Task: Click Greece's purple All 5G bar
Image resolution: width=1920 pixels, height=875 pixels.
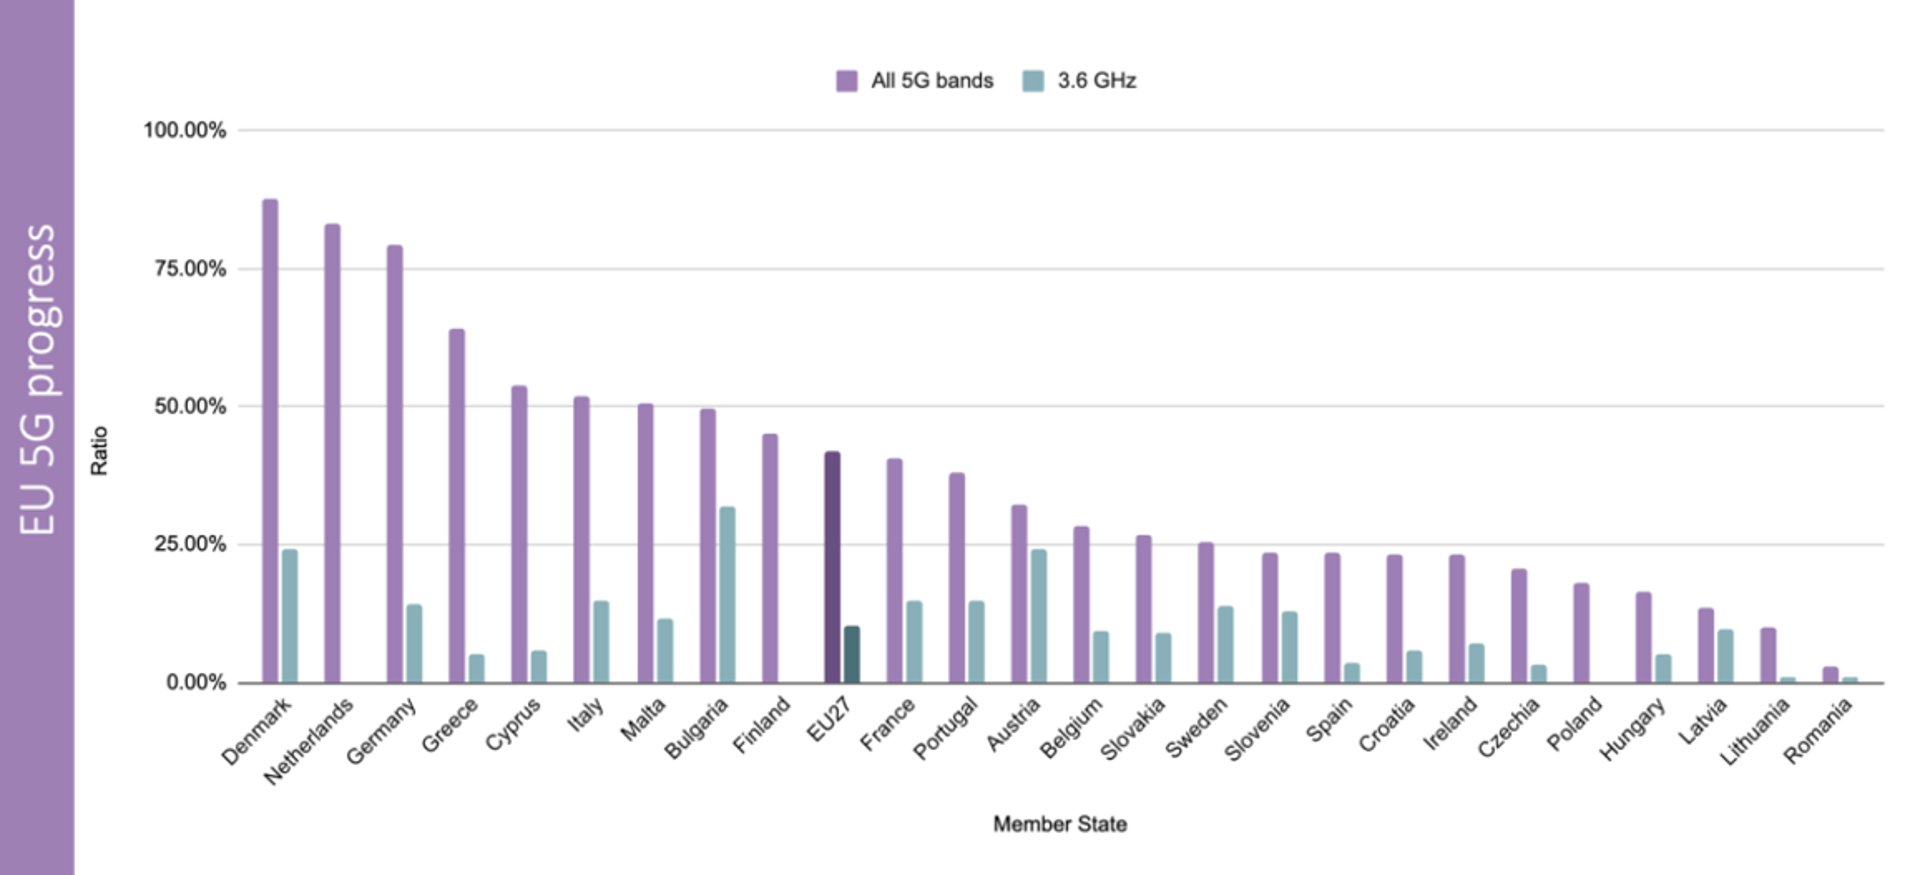Action: click(457, 505)
